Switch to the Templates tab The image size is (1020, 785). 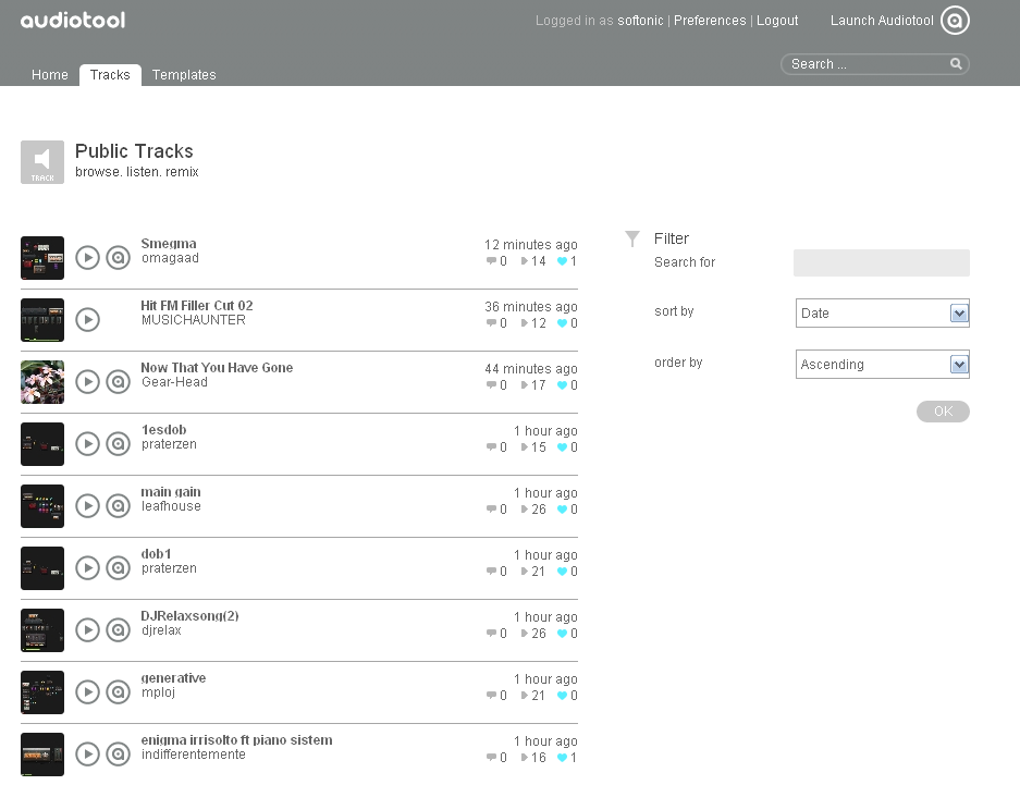click(x=184, y=74)
